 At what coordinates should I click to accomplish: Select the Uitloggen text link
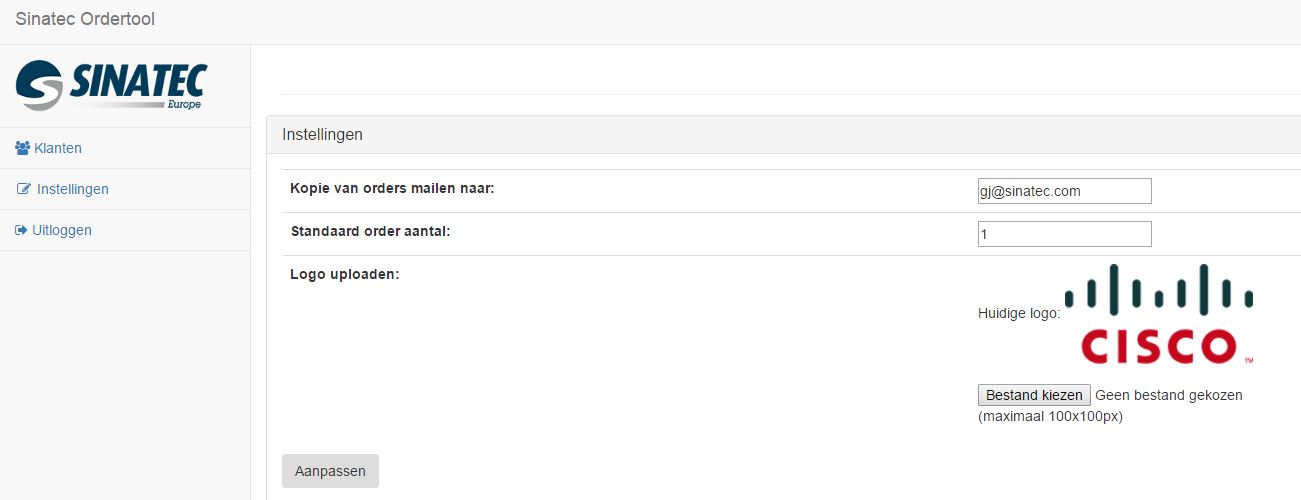pyautogui.click(x=62, y=230)
